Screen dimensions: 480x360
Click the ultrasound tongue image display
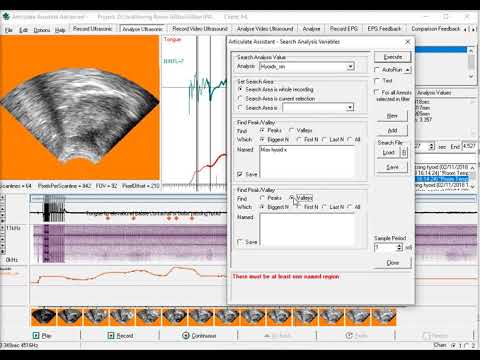80,108
